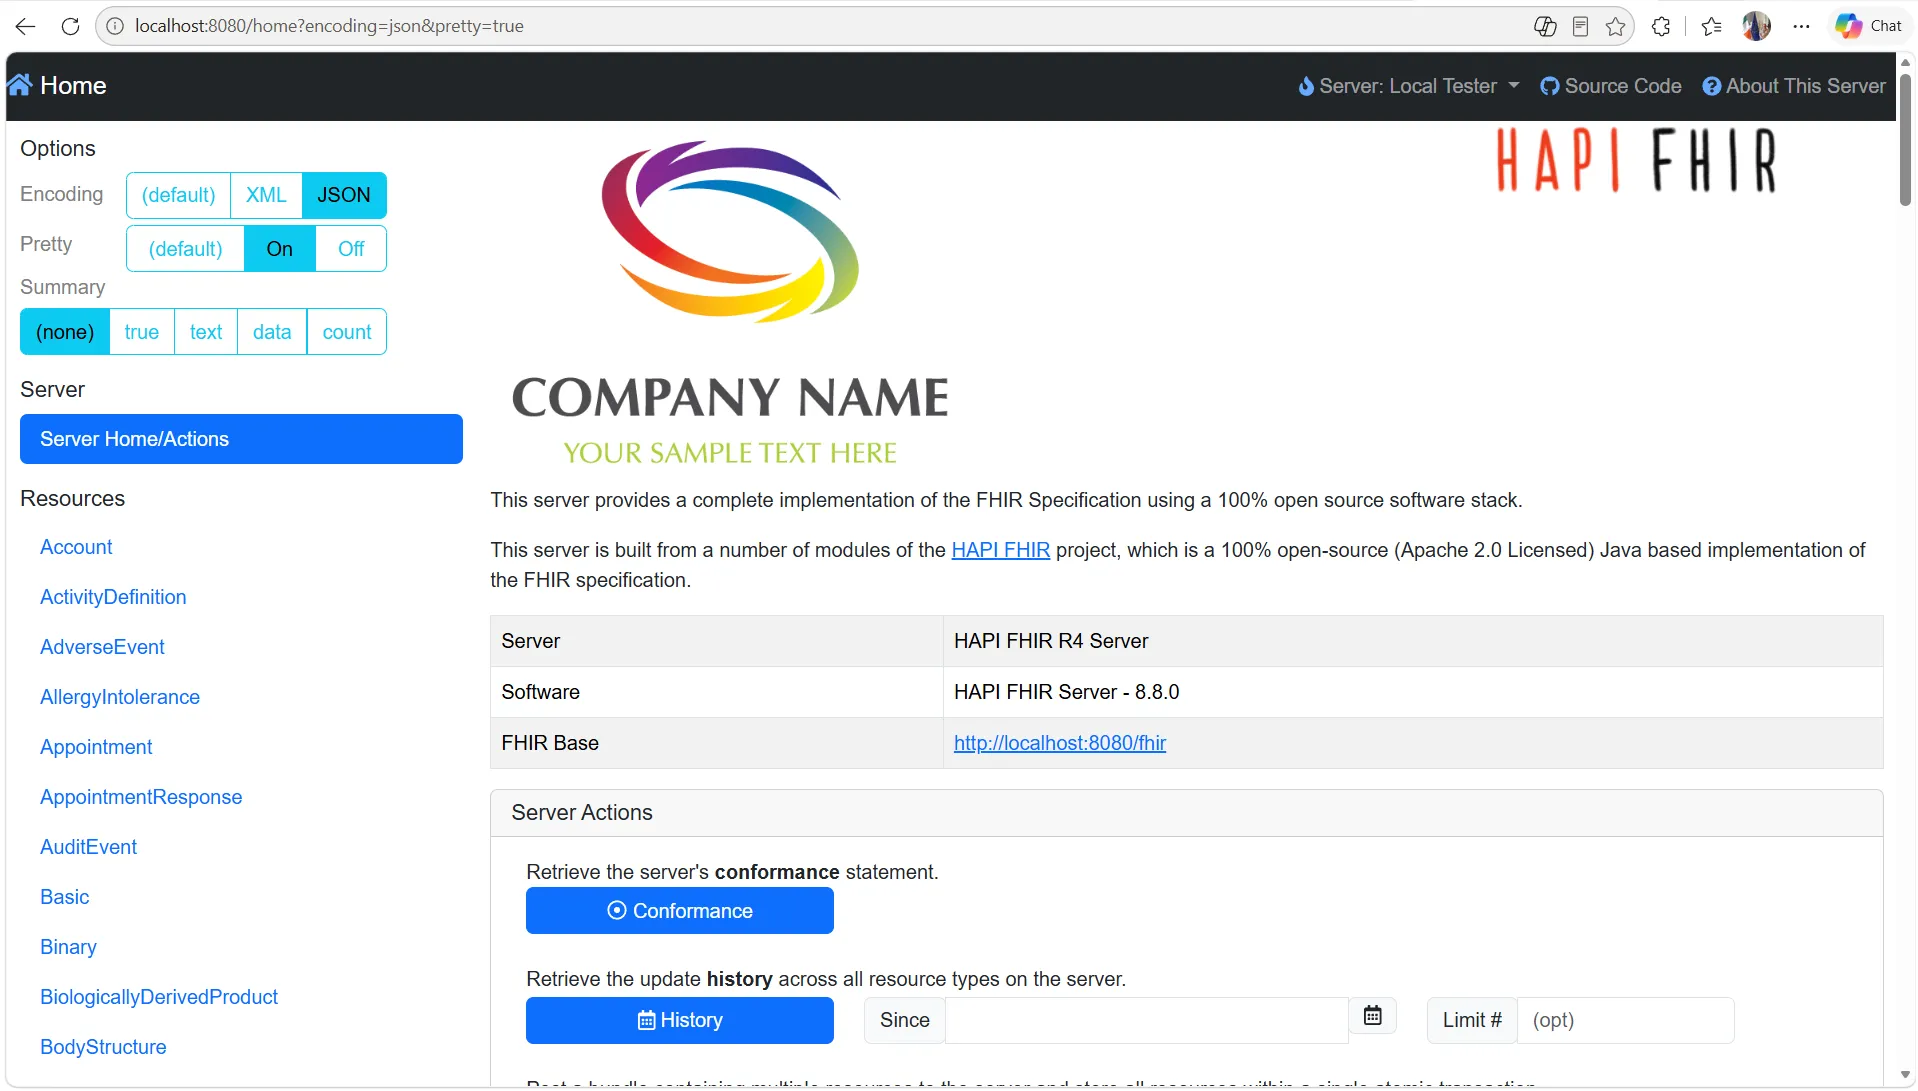This screenshot has height=1091, width=1918.
Task: Click the scrollbar down arrow
Action: 1906,1075
